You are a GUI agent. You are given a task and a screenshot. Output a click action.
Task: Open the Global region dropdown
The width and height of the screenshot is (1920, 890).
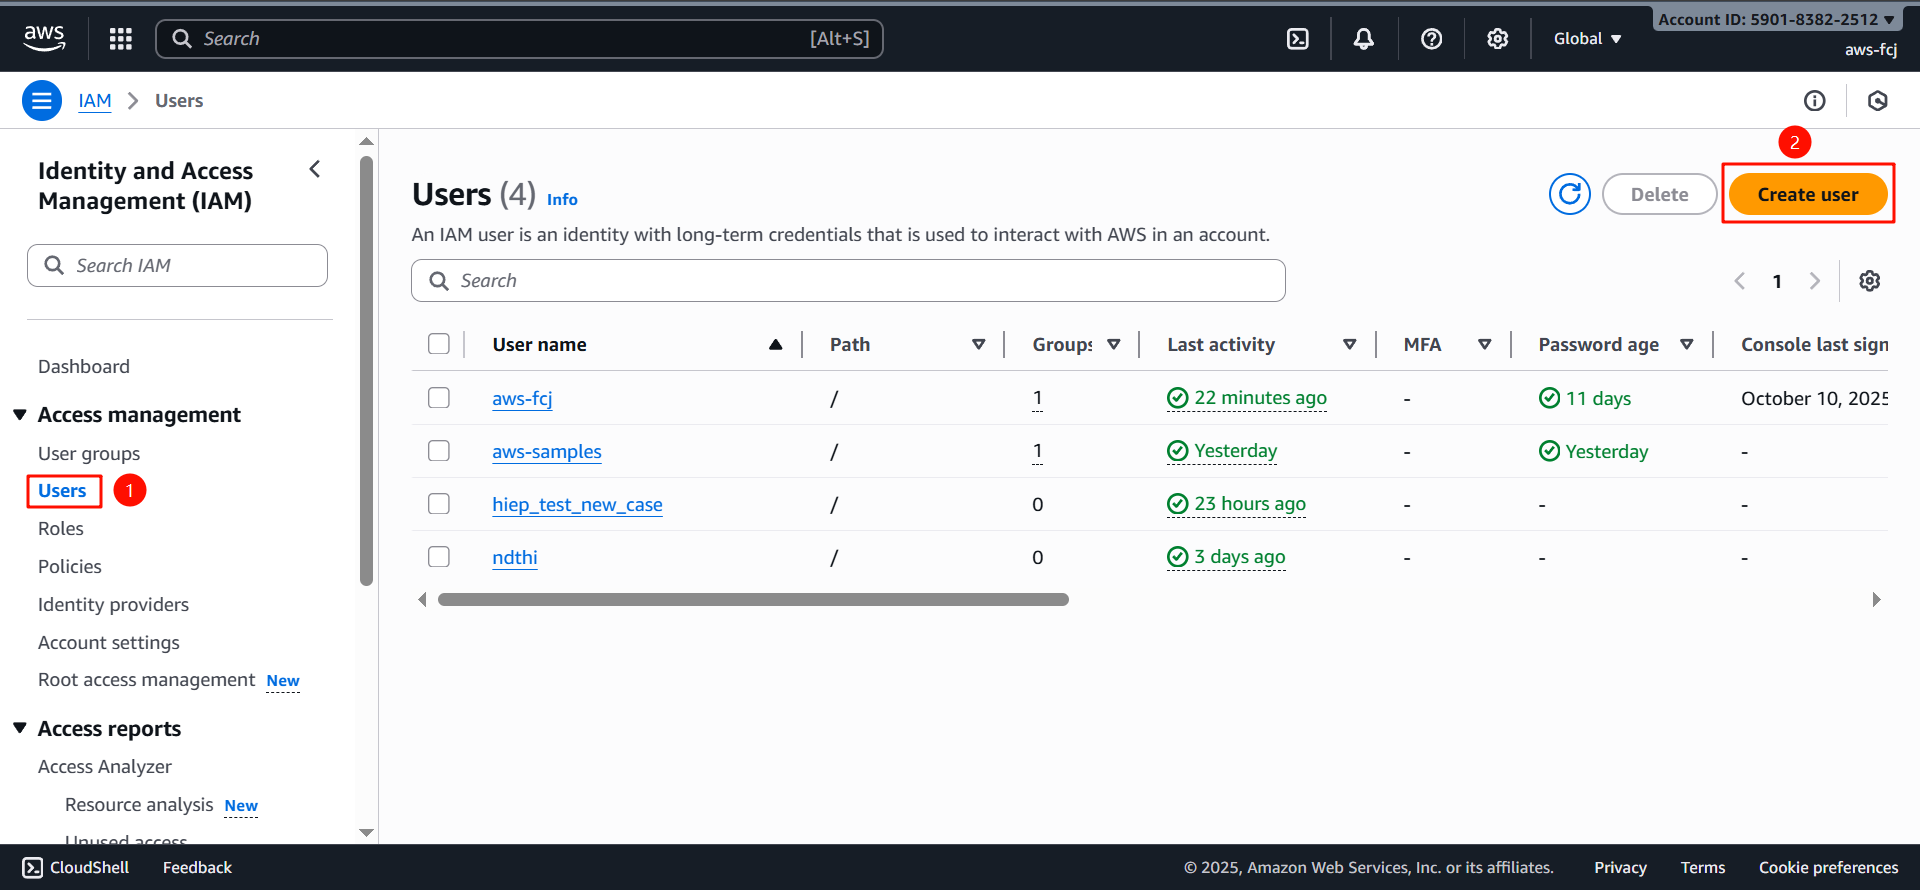click(x=1587, y=38)
